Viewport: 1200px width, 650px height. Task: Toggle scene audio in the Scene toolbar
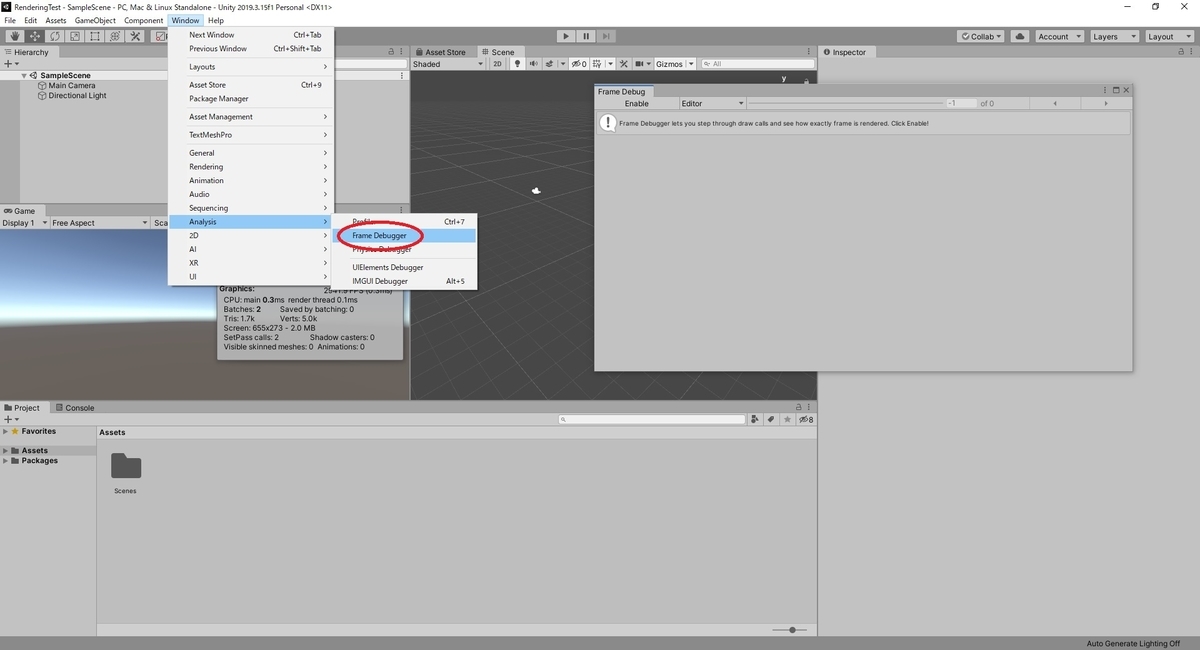point(533,63)
